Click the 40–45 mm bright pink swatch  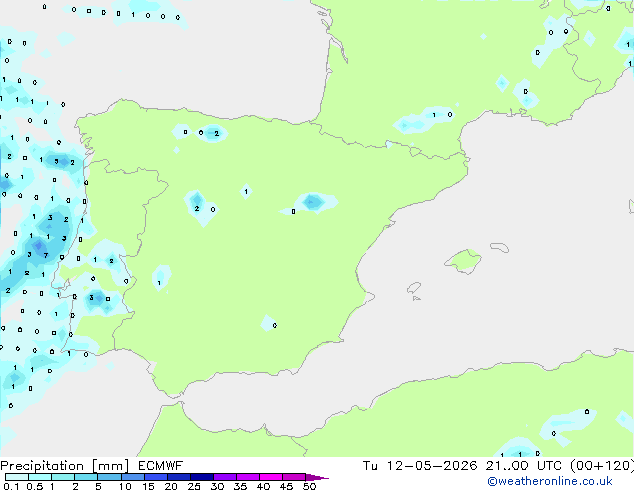click(x=271, y=477)
